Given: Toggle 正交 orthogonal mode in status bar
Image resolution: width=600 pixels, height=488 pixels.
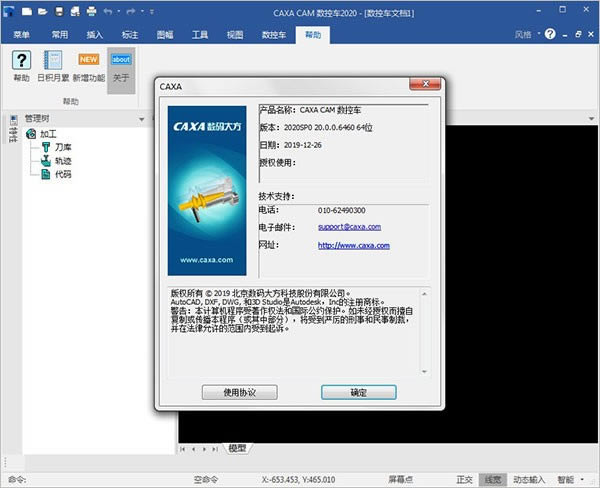Looking at the screenshot, I should click(464, 480).
